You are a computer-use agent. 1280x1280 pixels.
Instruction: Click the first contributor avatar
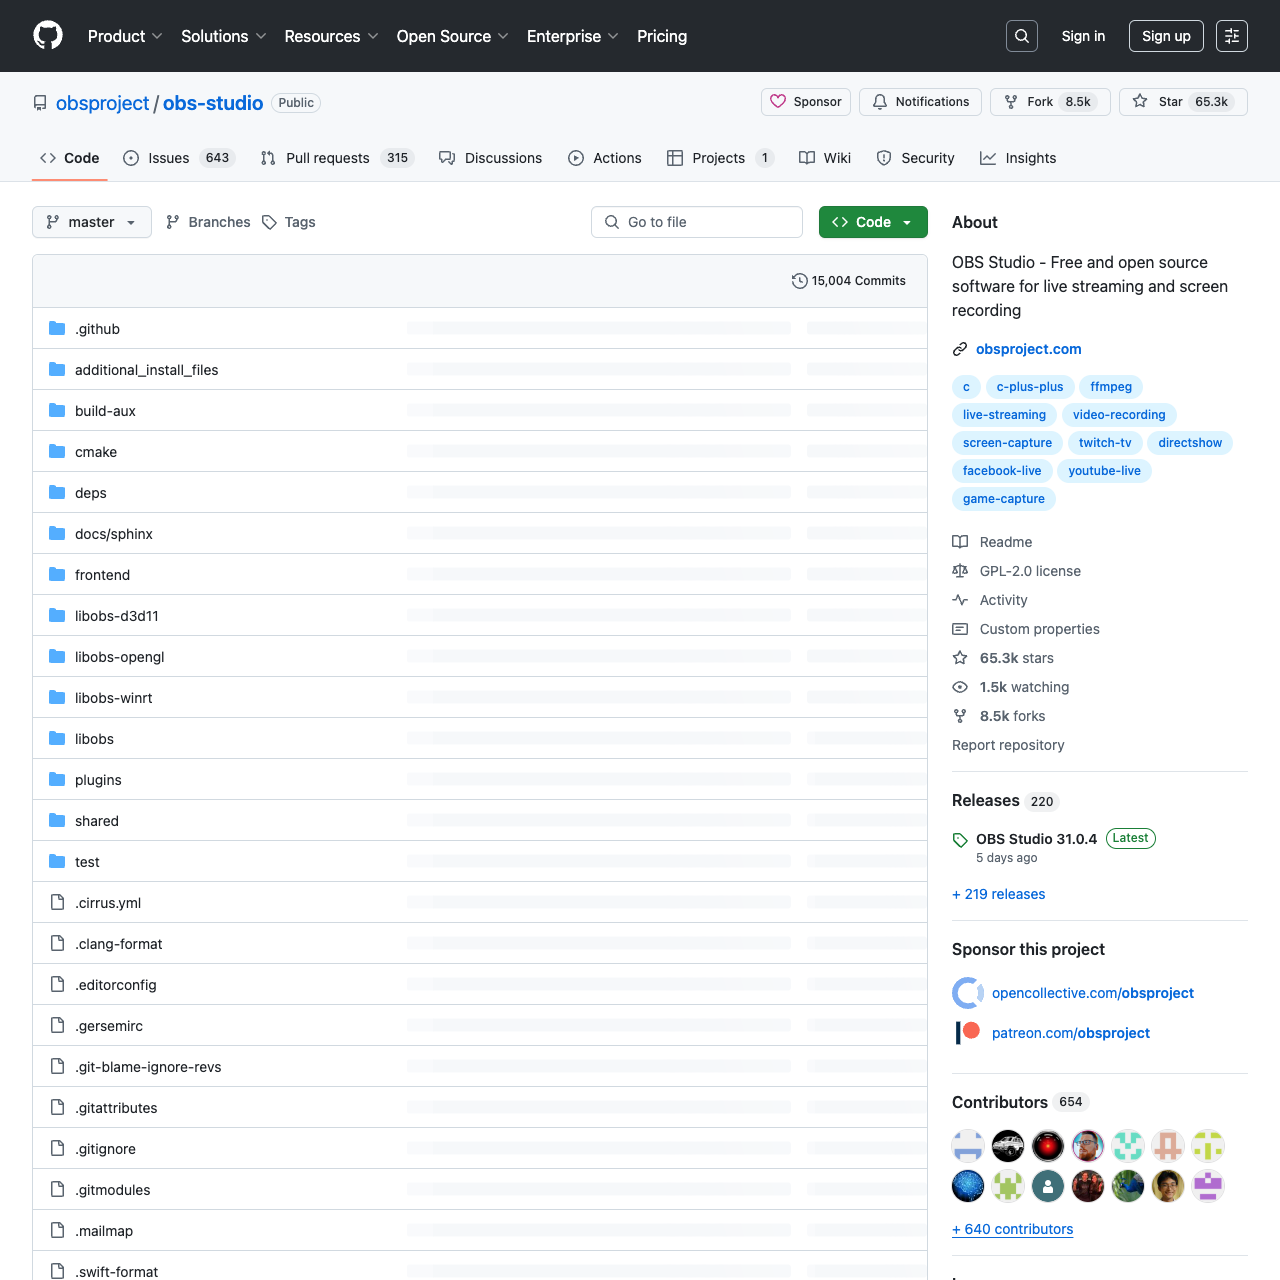(x=968, y=1146)
